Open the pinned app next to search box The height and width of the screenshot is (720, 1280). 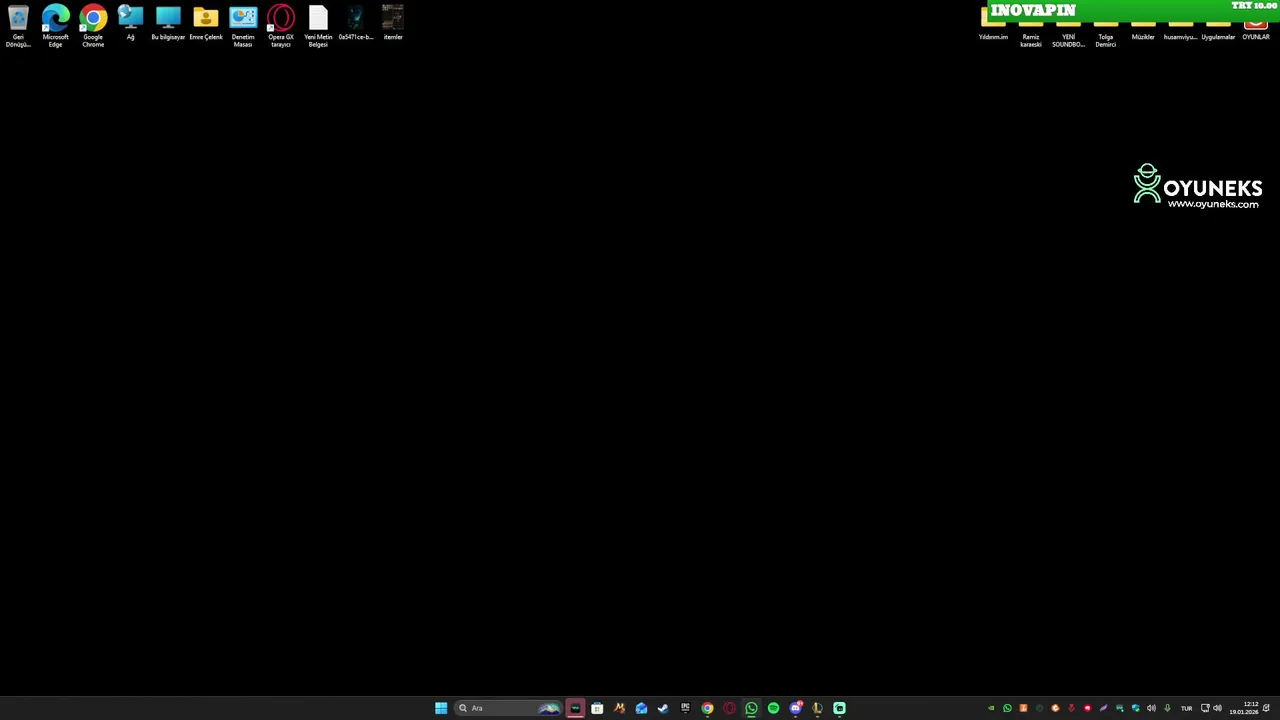tap(575, 708)
